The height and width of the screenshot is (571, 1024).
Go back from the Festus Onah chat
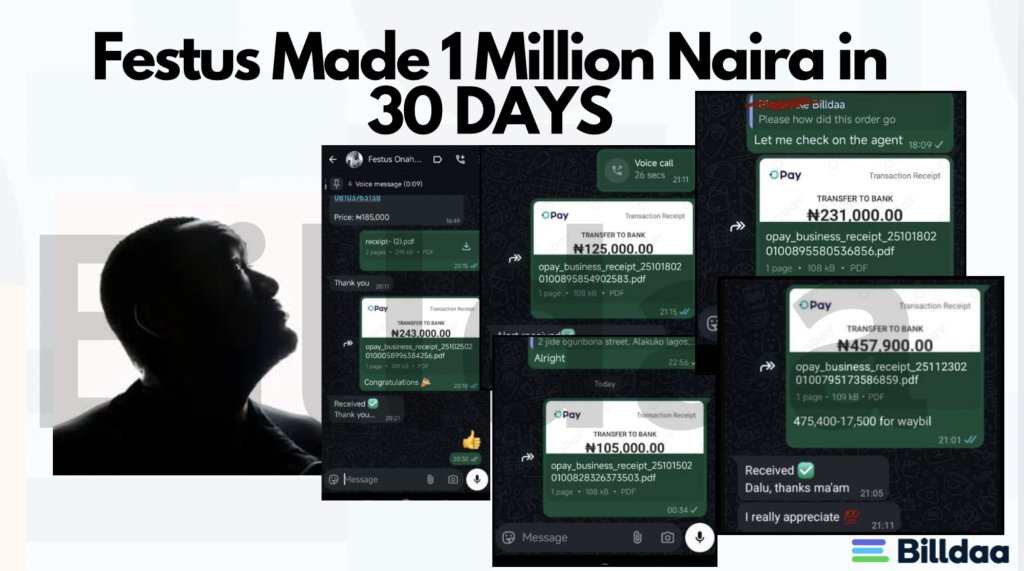point(333,159)
